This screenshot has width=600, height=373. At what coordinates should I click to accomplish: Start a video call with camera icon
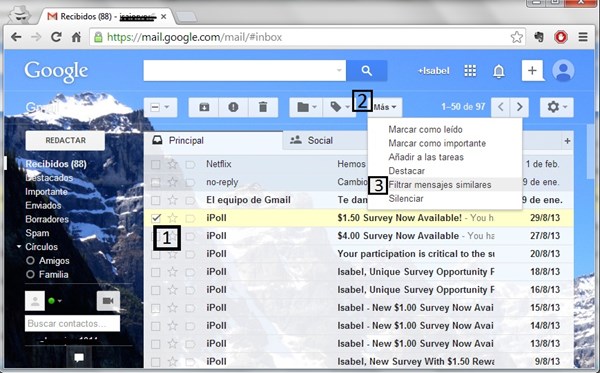(x=108, y=301)
